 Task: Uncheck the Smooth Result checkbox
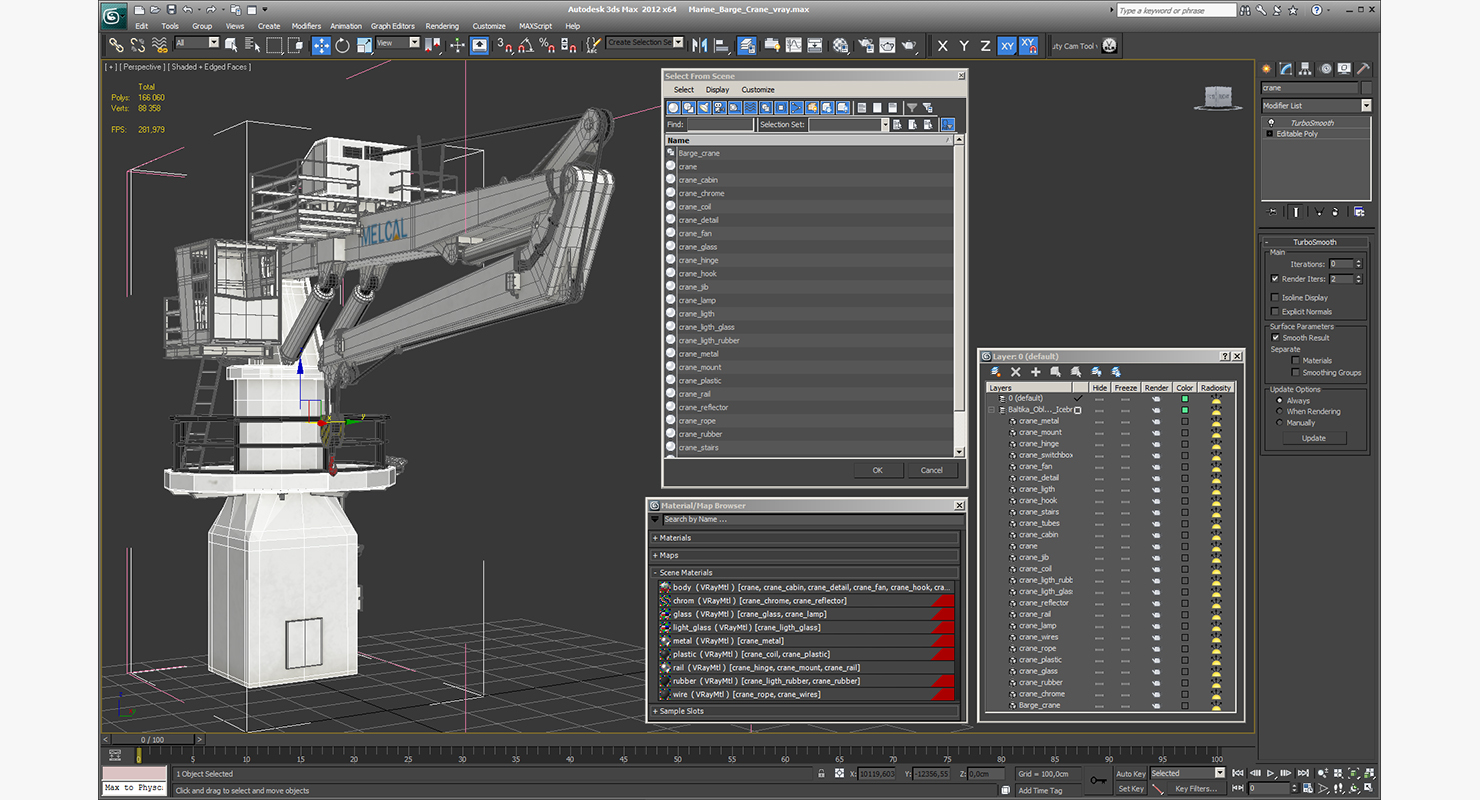click(x=1275, y=338)
